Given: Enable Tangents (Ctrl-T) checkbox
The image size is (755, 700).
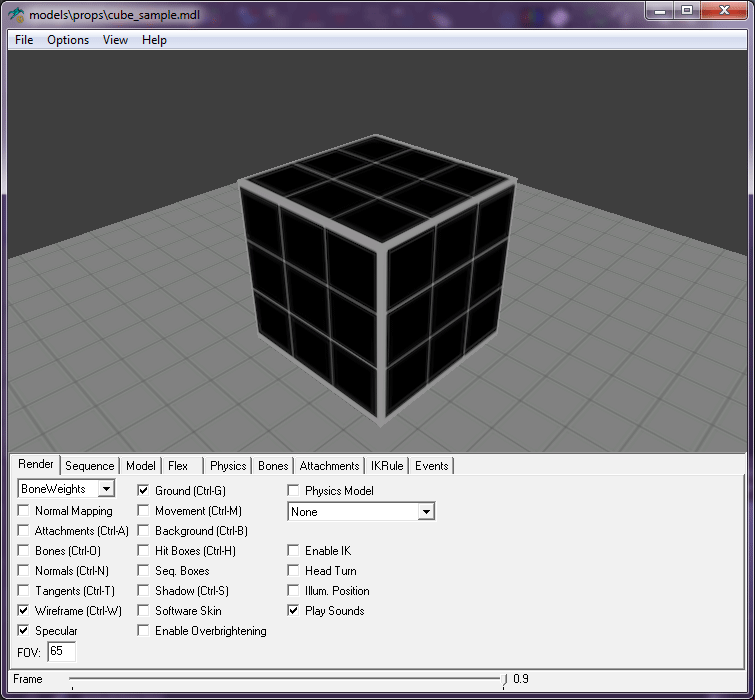Looking at the screenshot, I should tap(23, 590).
